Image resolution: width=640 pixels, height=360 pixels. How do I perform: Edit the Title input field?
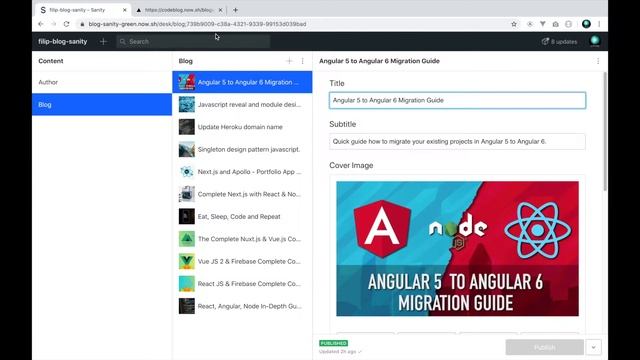click(457, 100)
